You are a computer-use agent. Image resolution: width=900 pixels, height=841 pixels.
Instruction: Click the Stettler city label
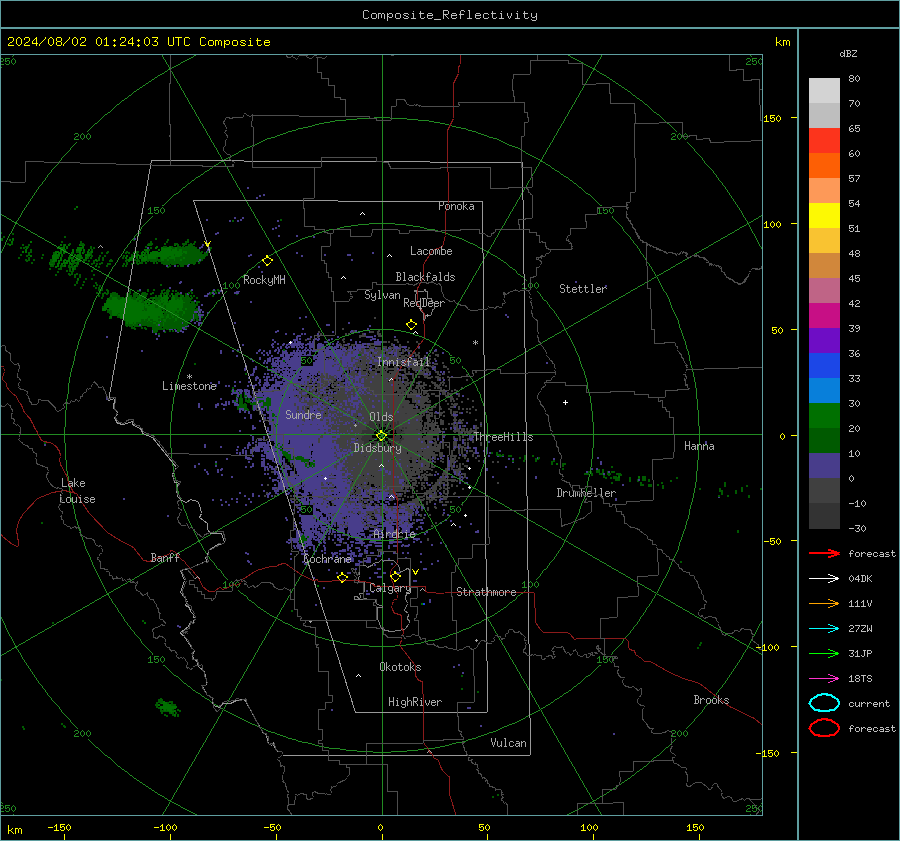(x=583, y=289)
